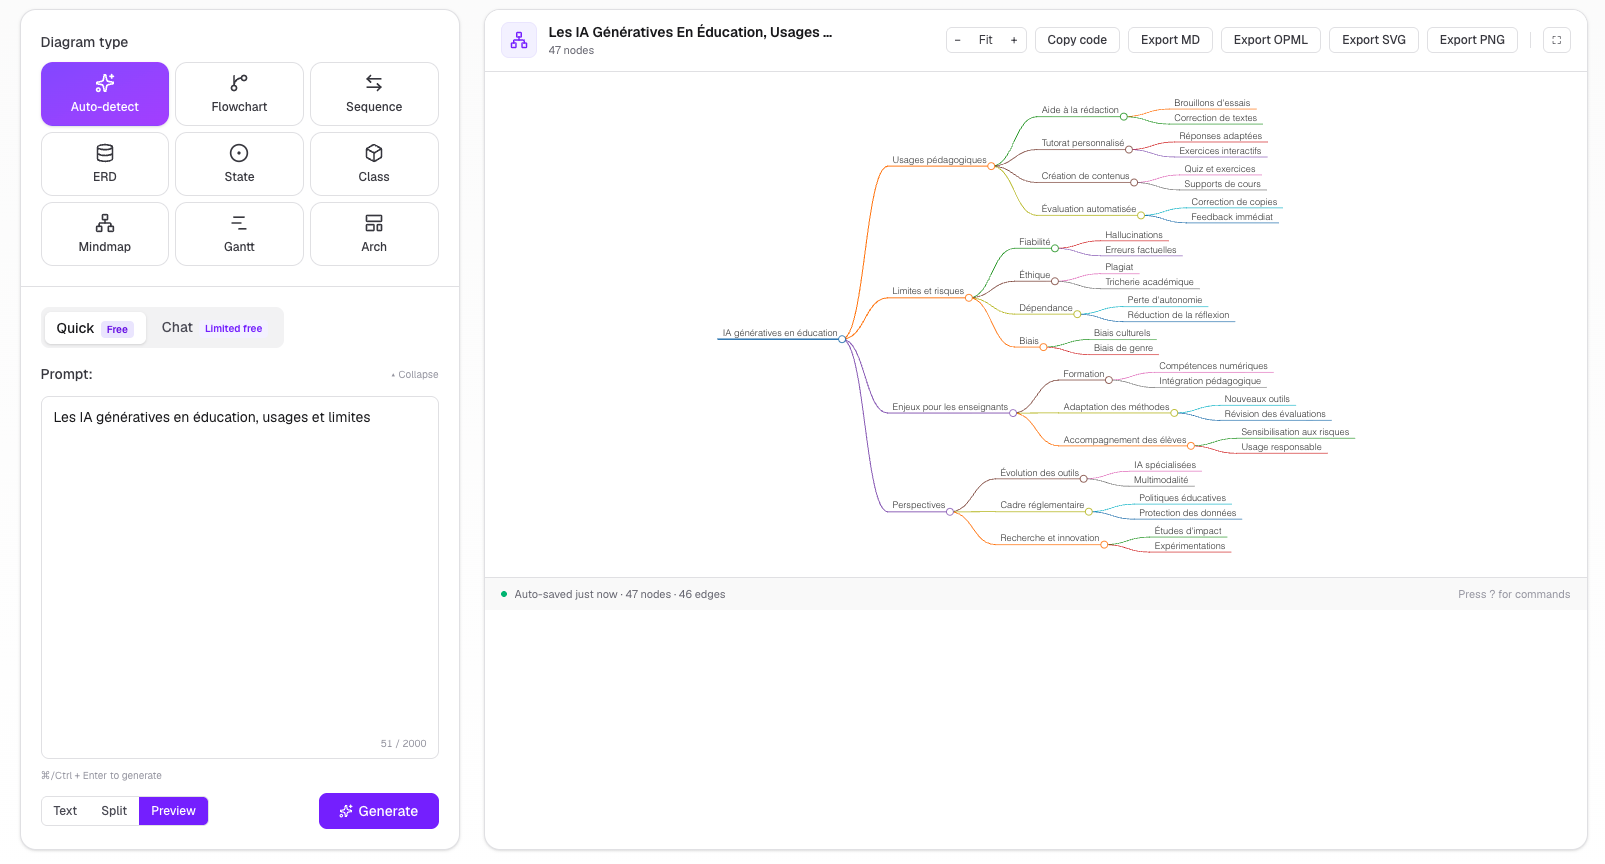
Task: Switch to the Chat tab
Action: (x=212, y=328)
